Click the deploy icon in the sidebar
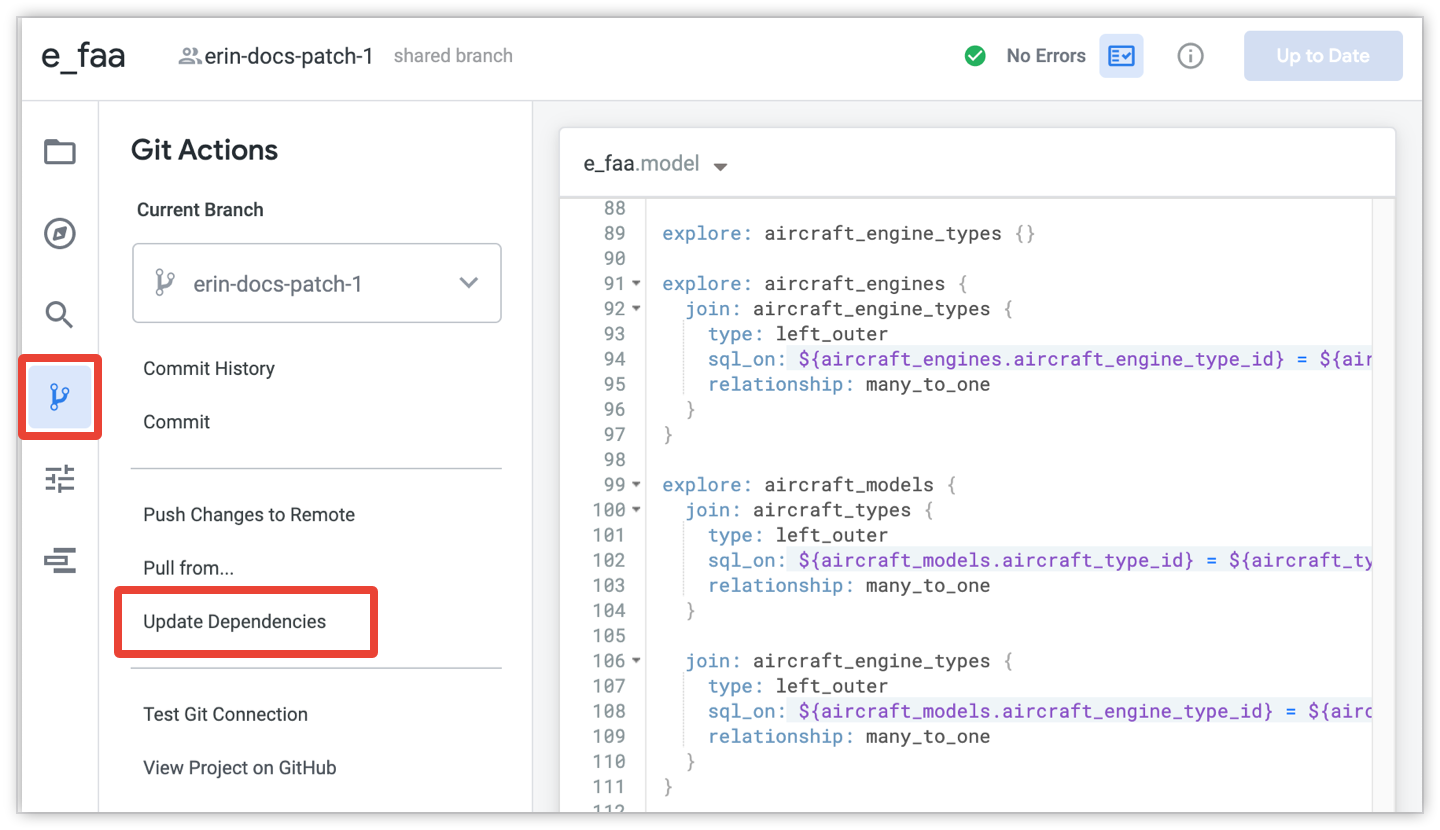Screen dimensions: 1440x830 60,562
